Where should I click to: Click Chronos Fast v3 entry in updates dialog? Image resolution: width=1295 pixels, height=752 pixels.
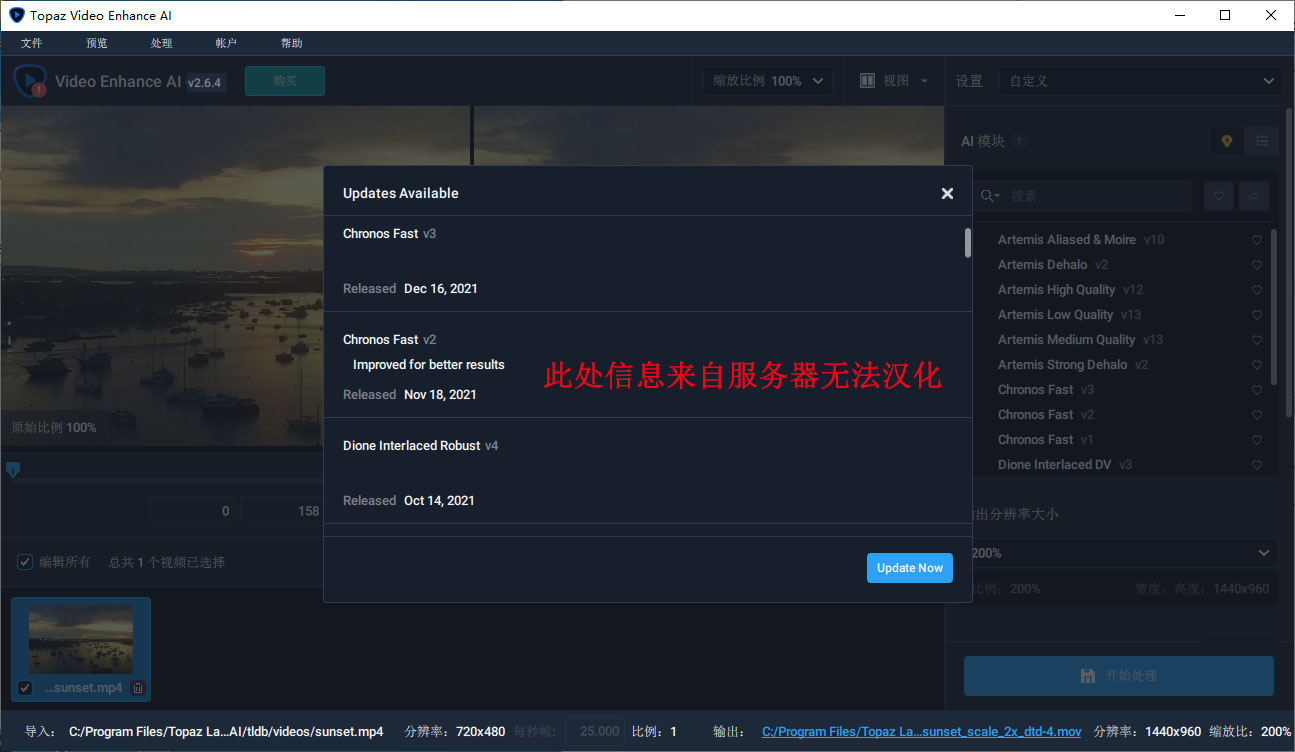[647, 263]
